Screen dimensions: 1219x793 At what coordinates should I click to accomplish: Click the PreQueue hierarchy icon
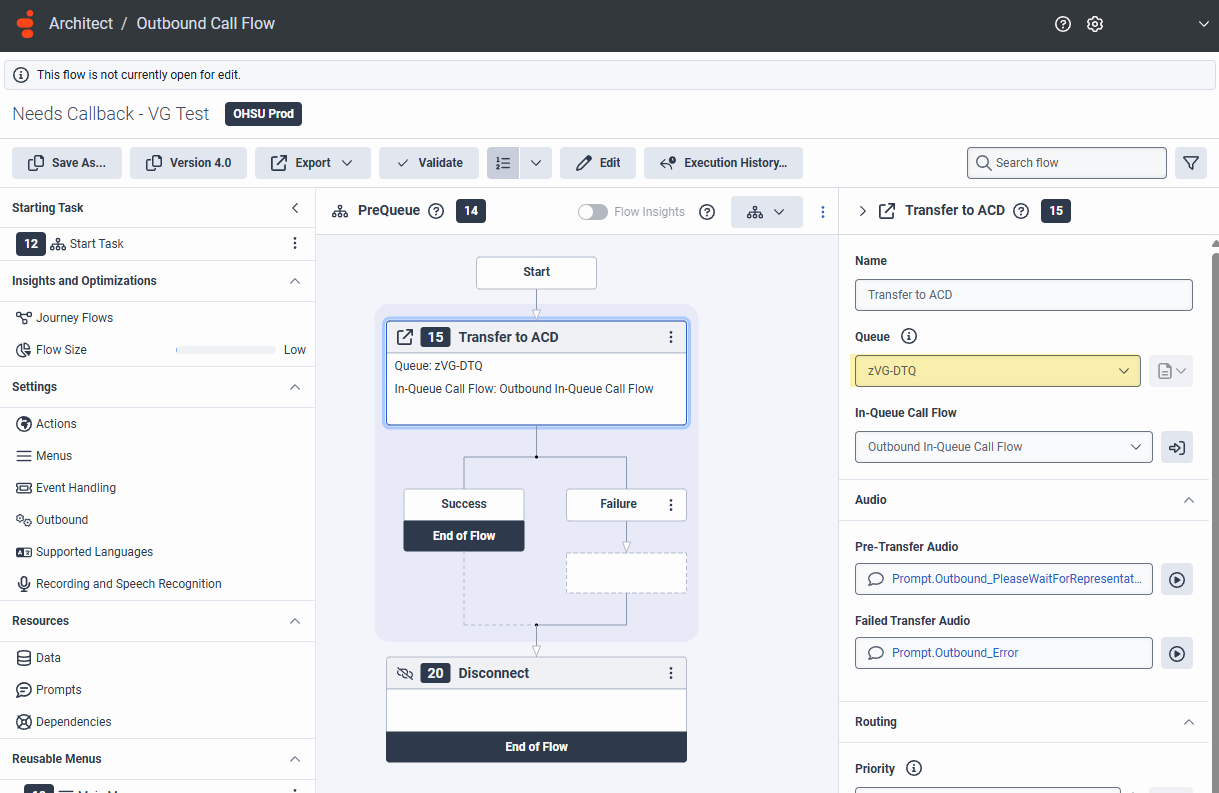click(340, 211)
